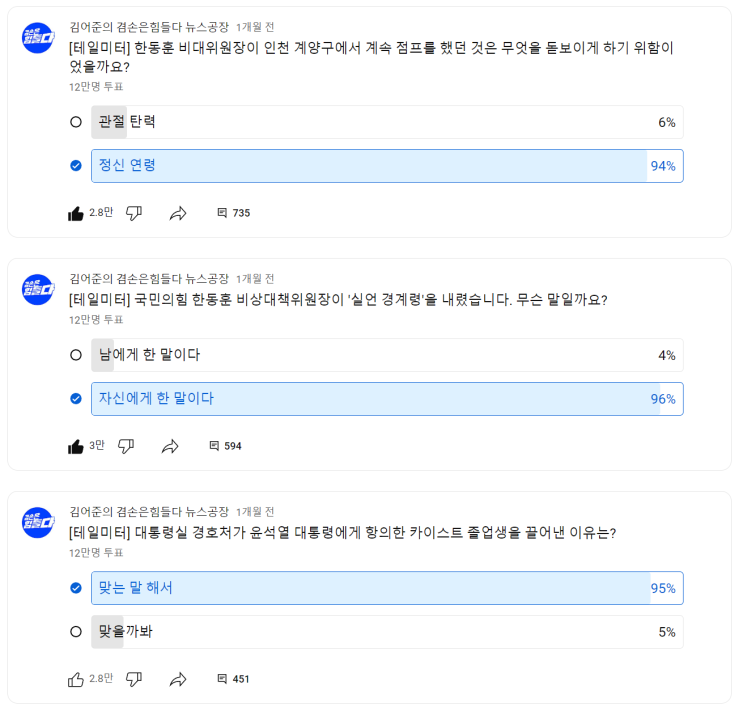The height and width of the screenshot is (707, 743).
Task: Share the first poll post
Action: (x=178, y=213)
